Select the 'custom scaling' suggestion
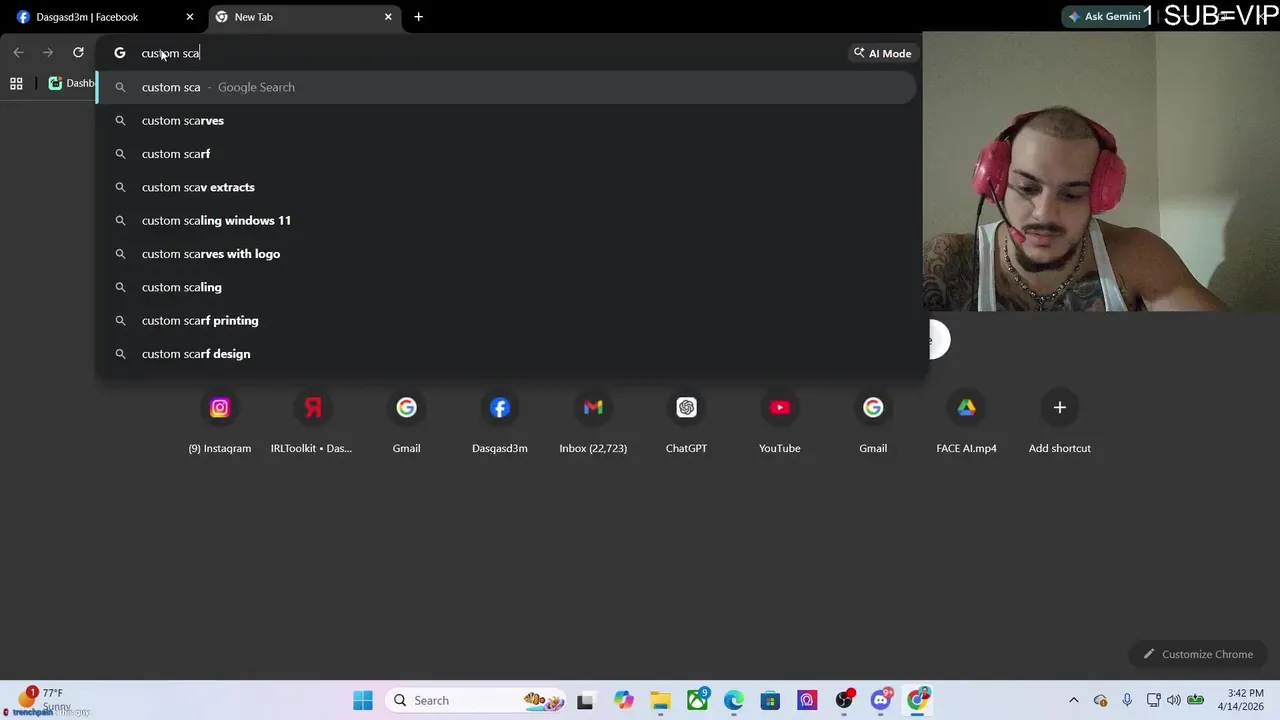Image resolution: width=1280 pixels, height=720 pixels. pos(507,287)
